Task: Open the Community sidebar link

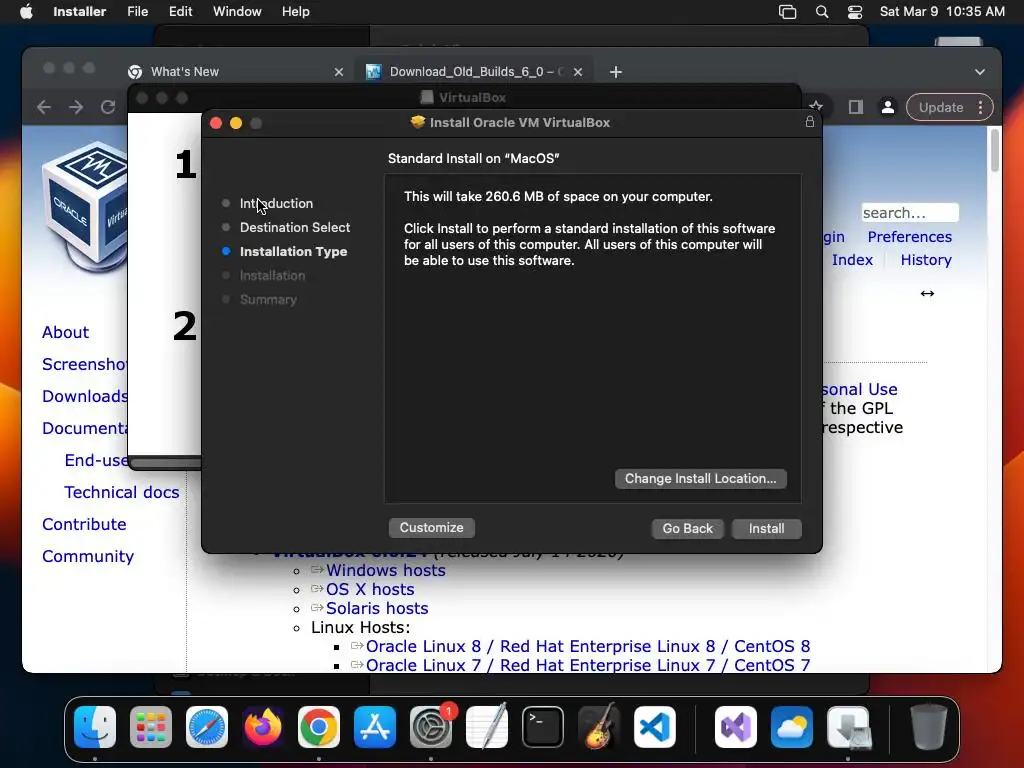Action: 88,556
